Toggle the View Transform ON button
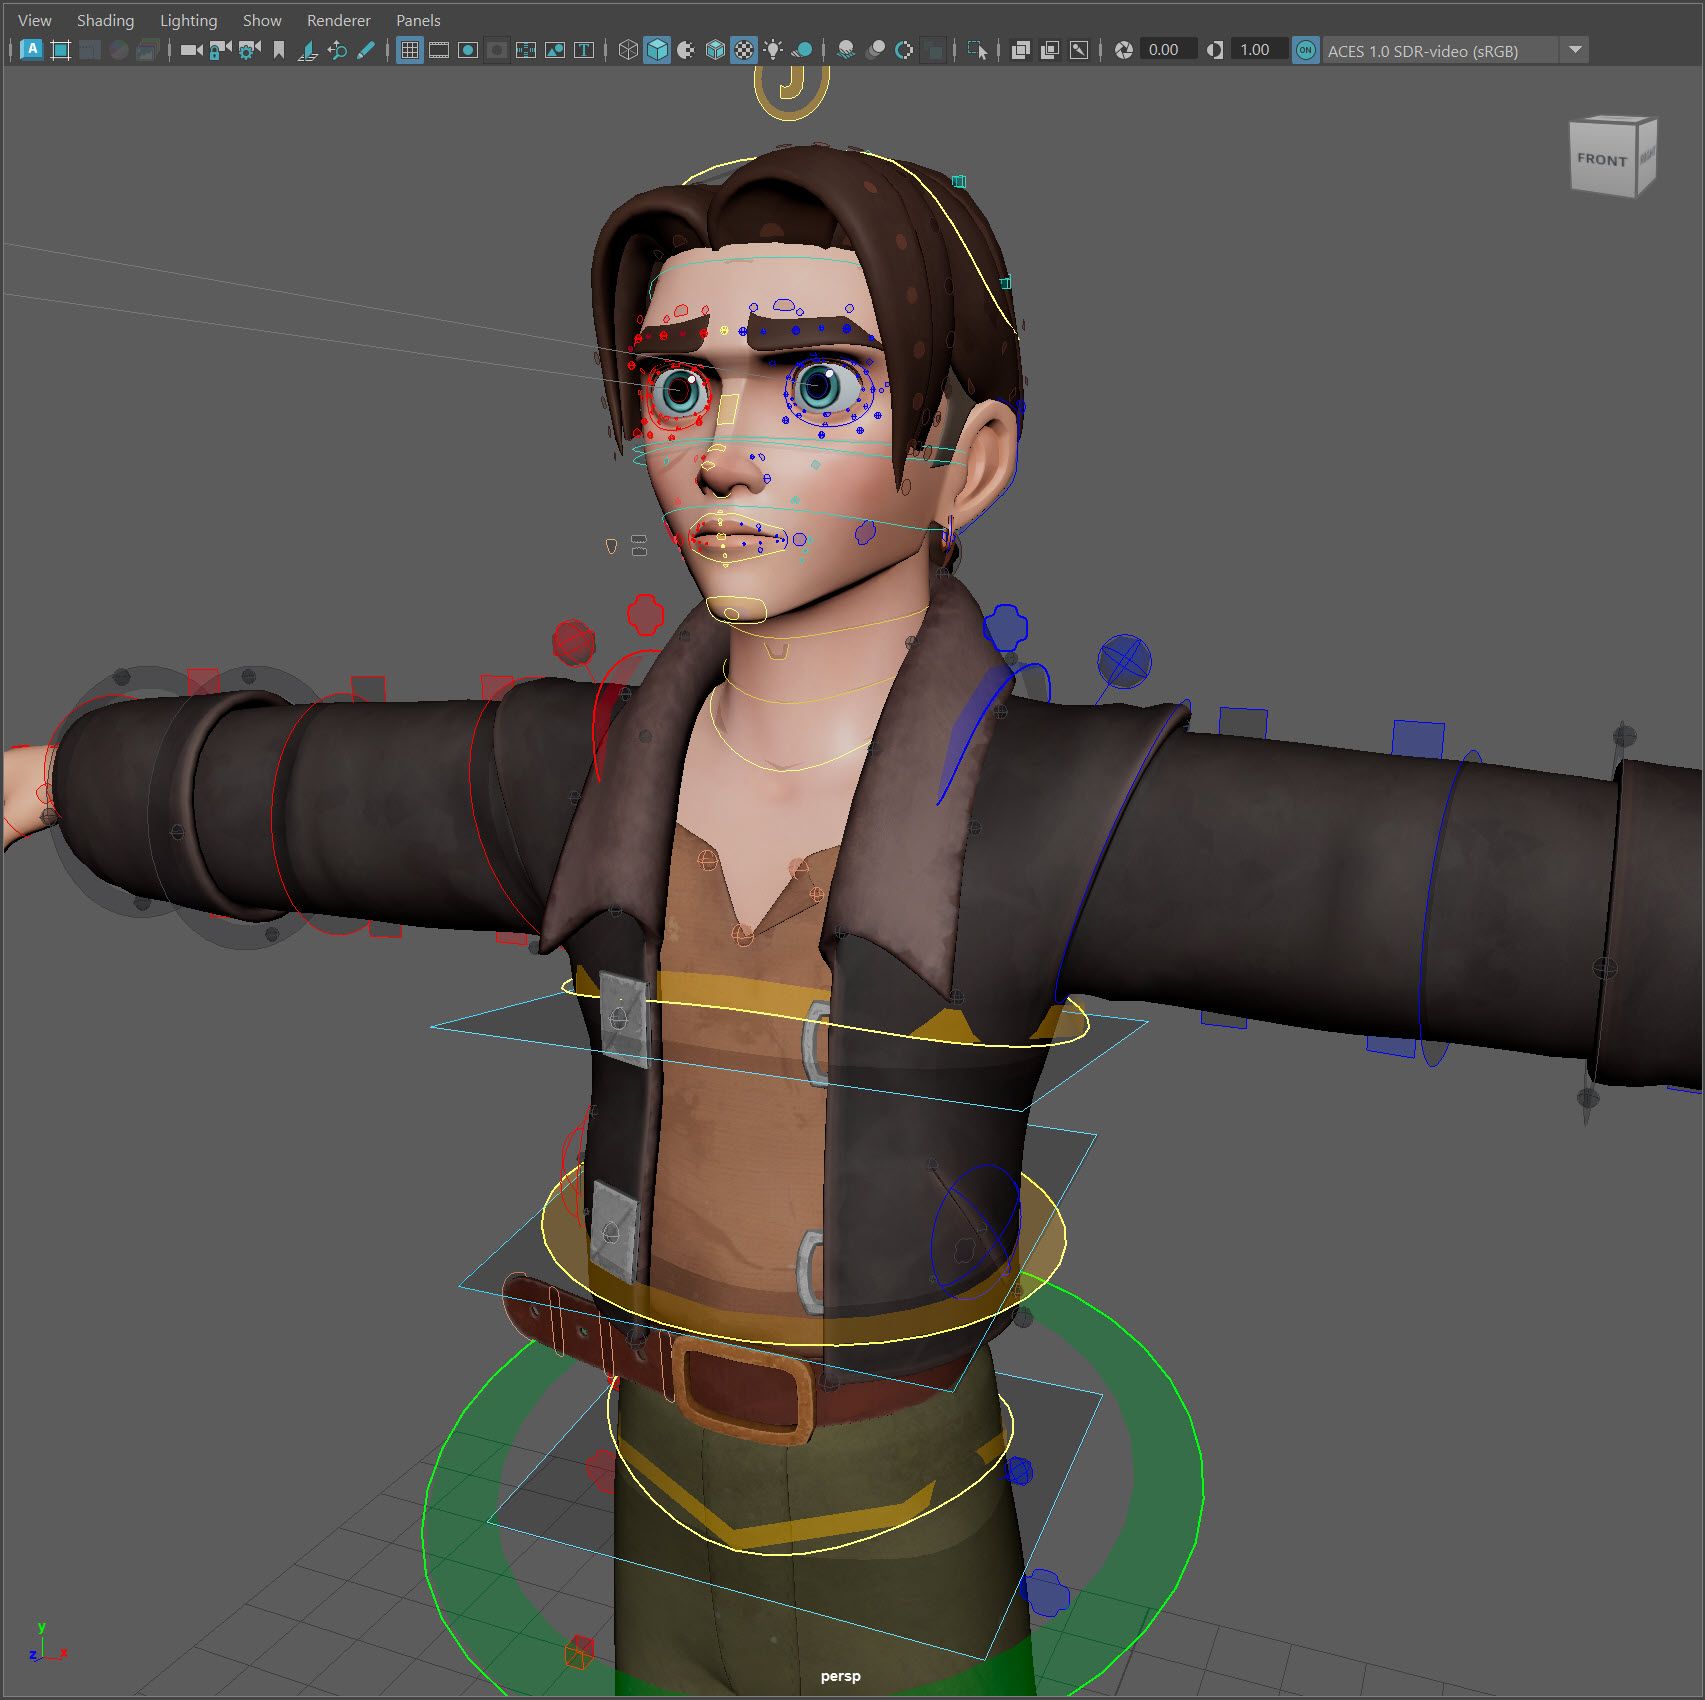 1305,50
